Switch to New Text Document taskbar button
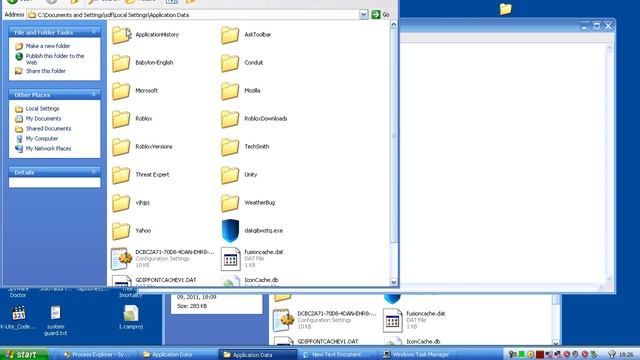The height and width of the screenshot is (360, 640). click(x=337, y=355)
